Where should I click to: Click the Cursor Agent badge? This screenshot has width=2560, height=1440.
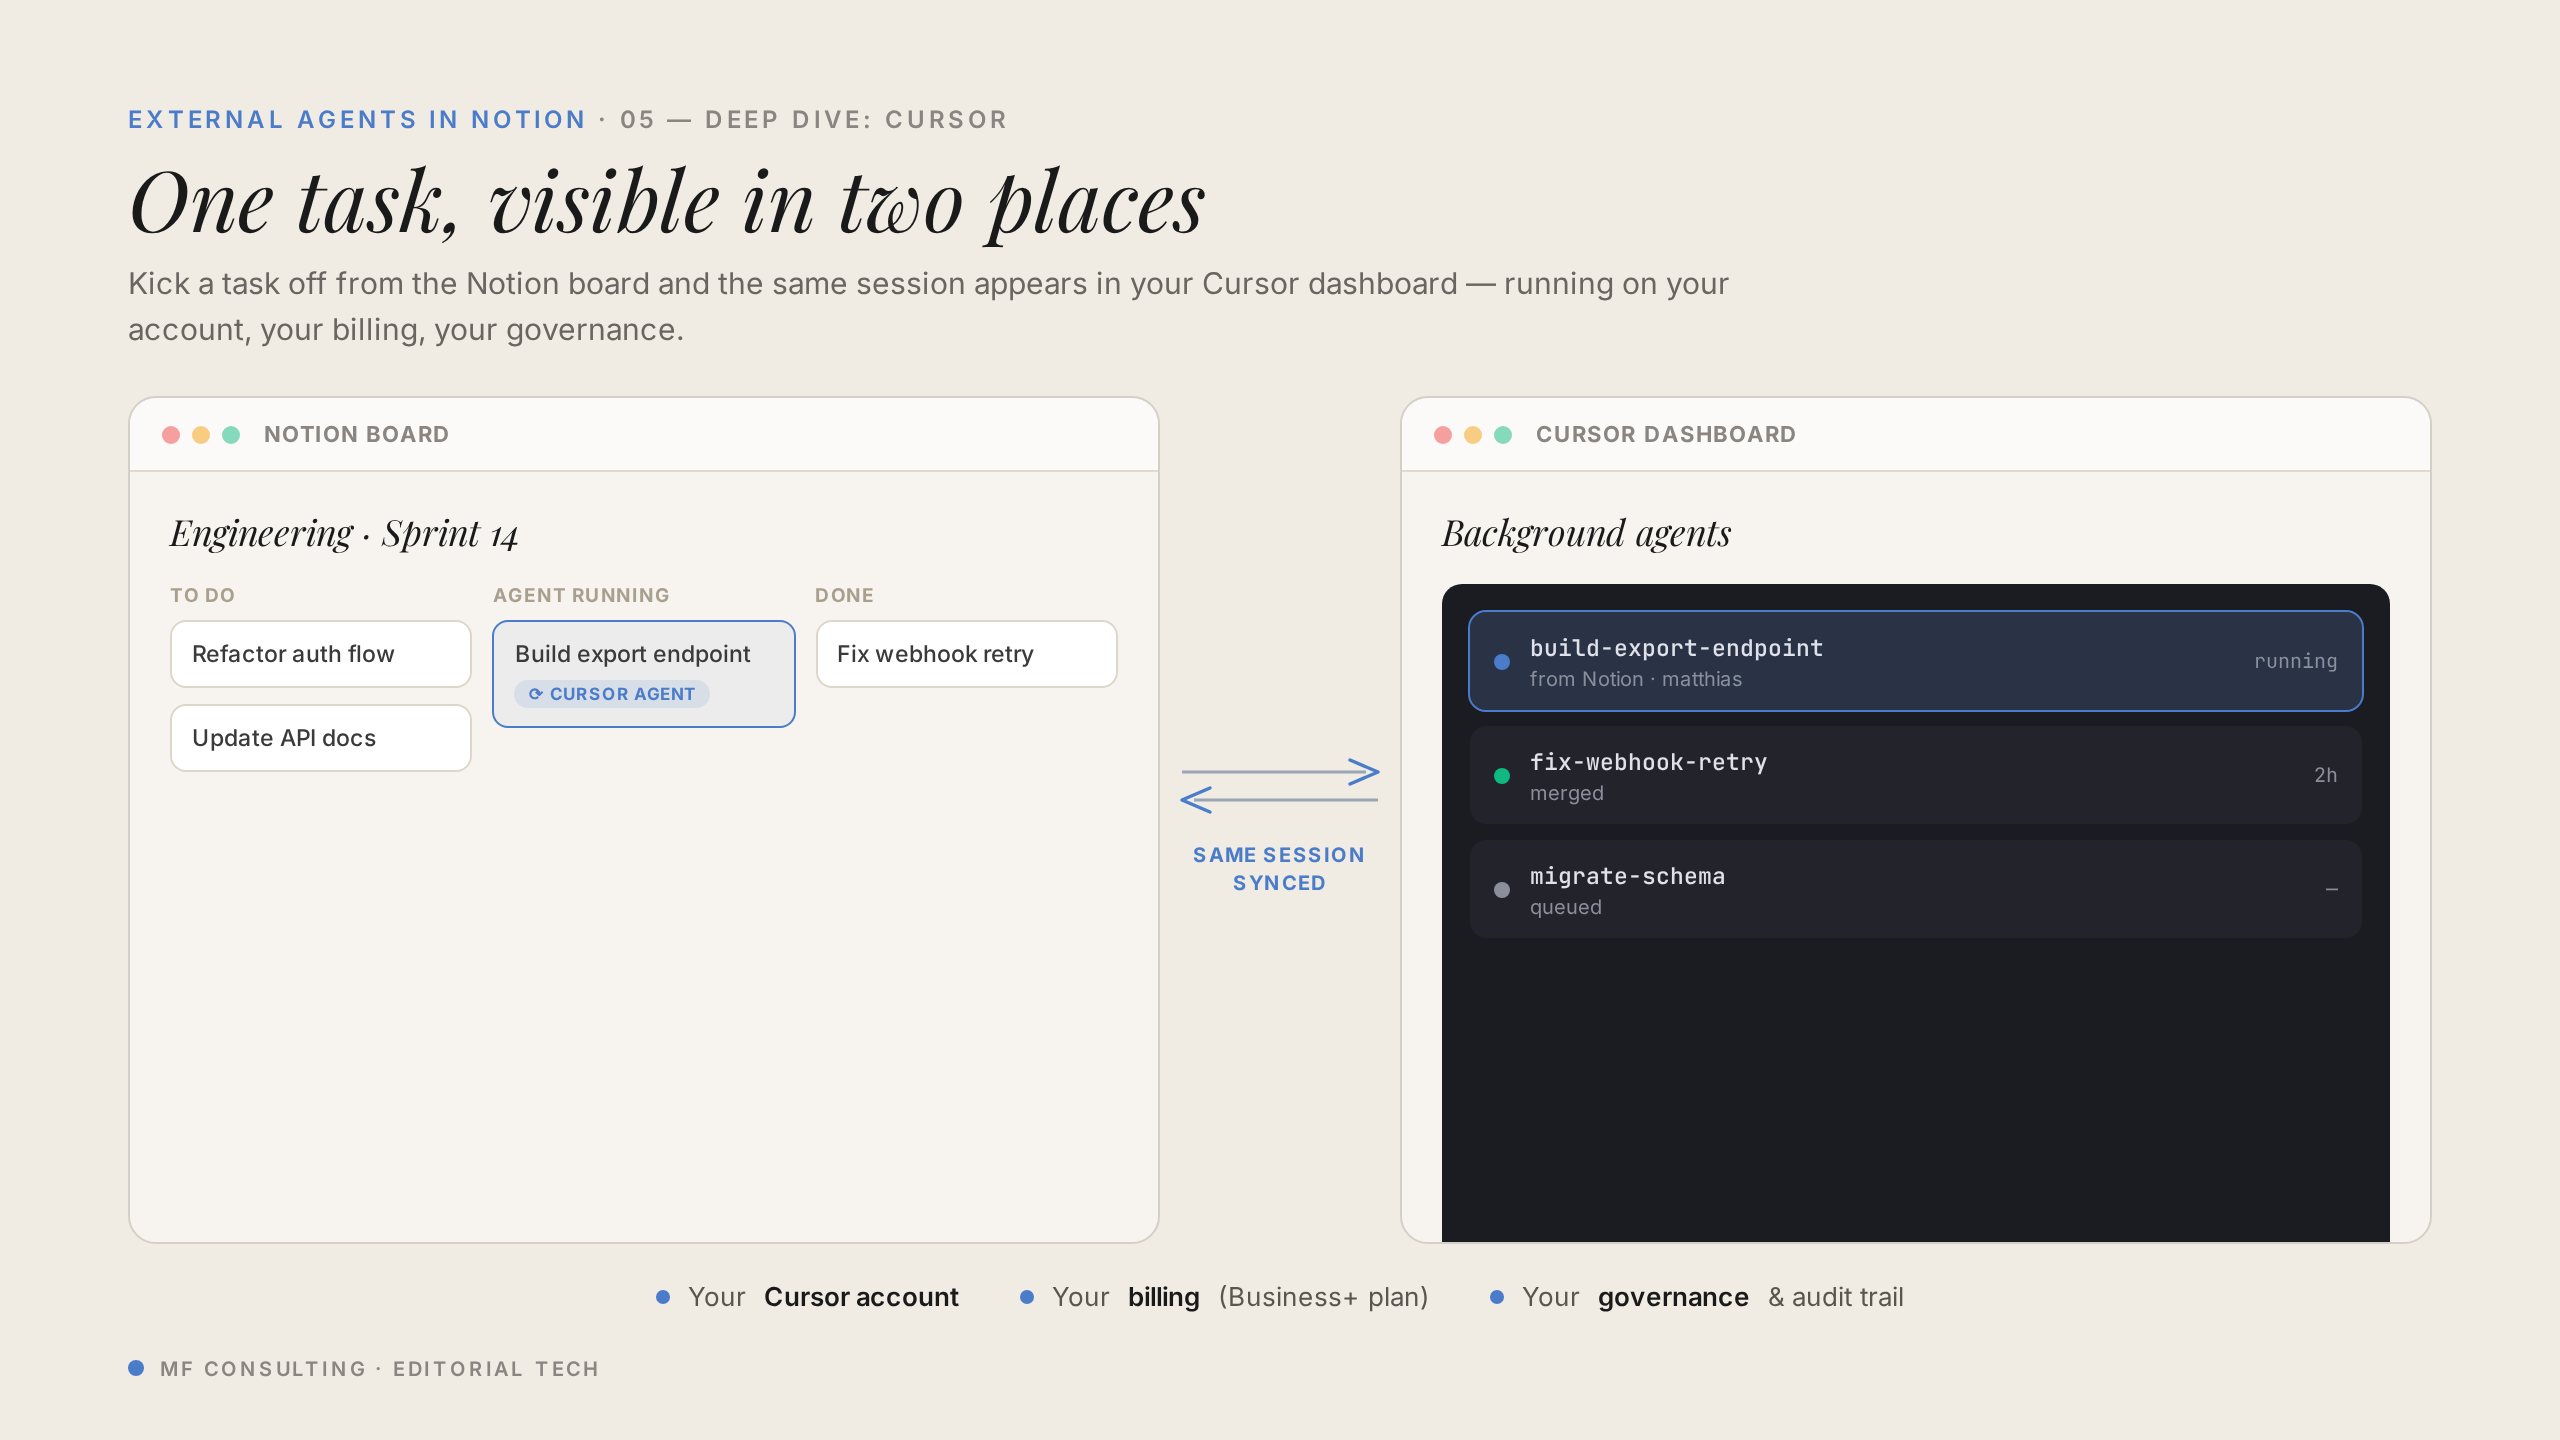(612, 694)
